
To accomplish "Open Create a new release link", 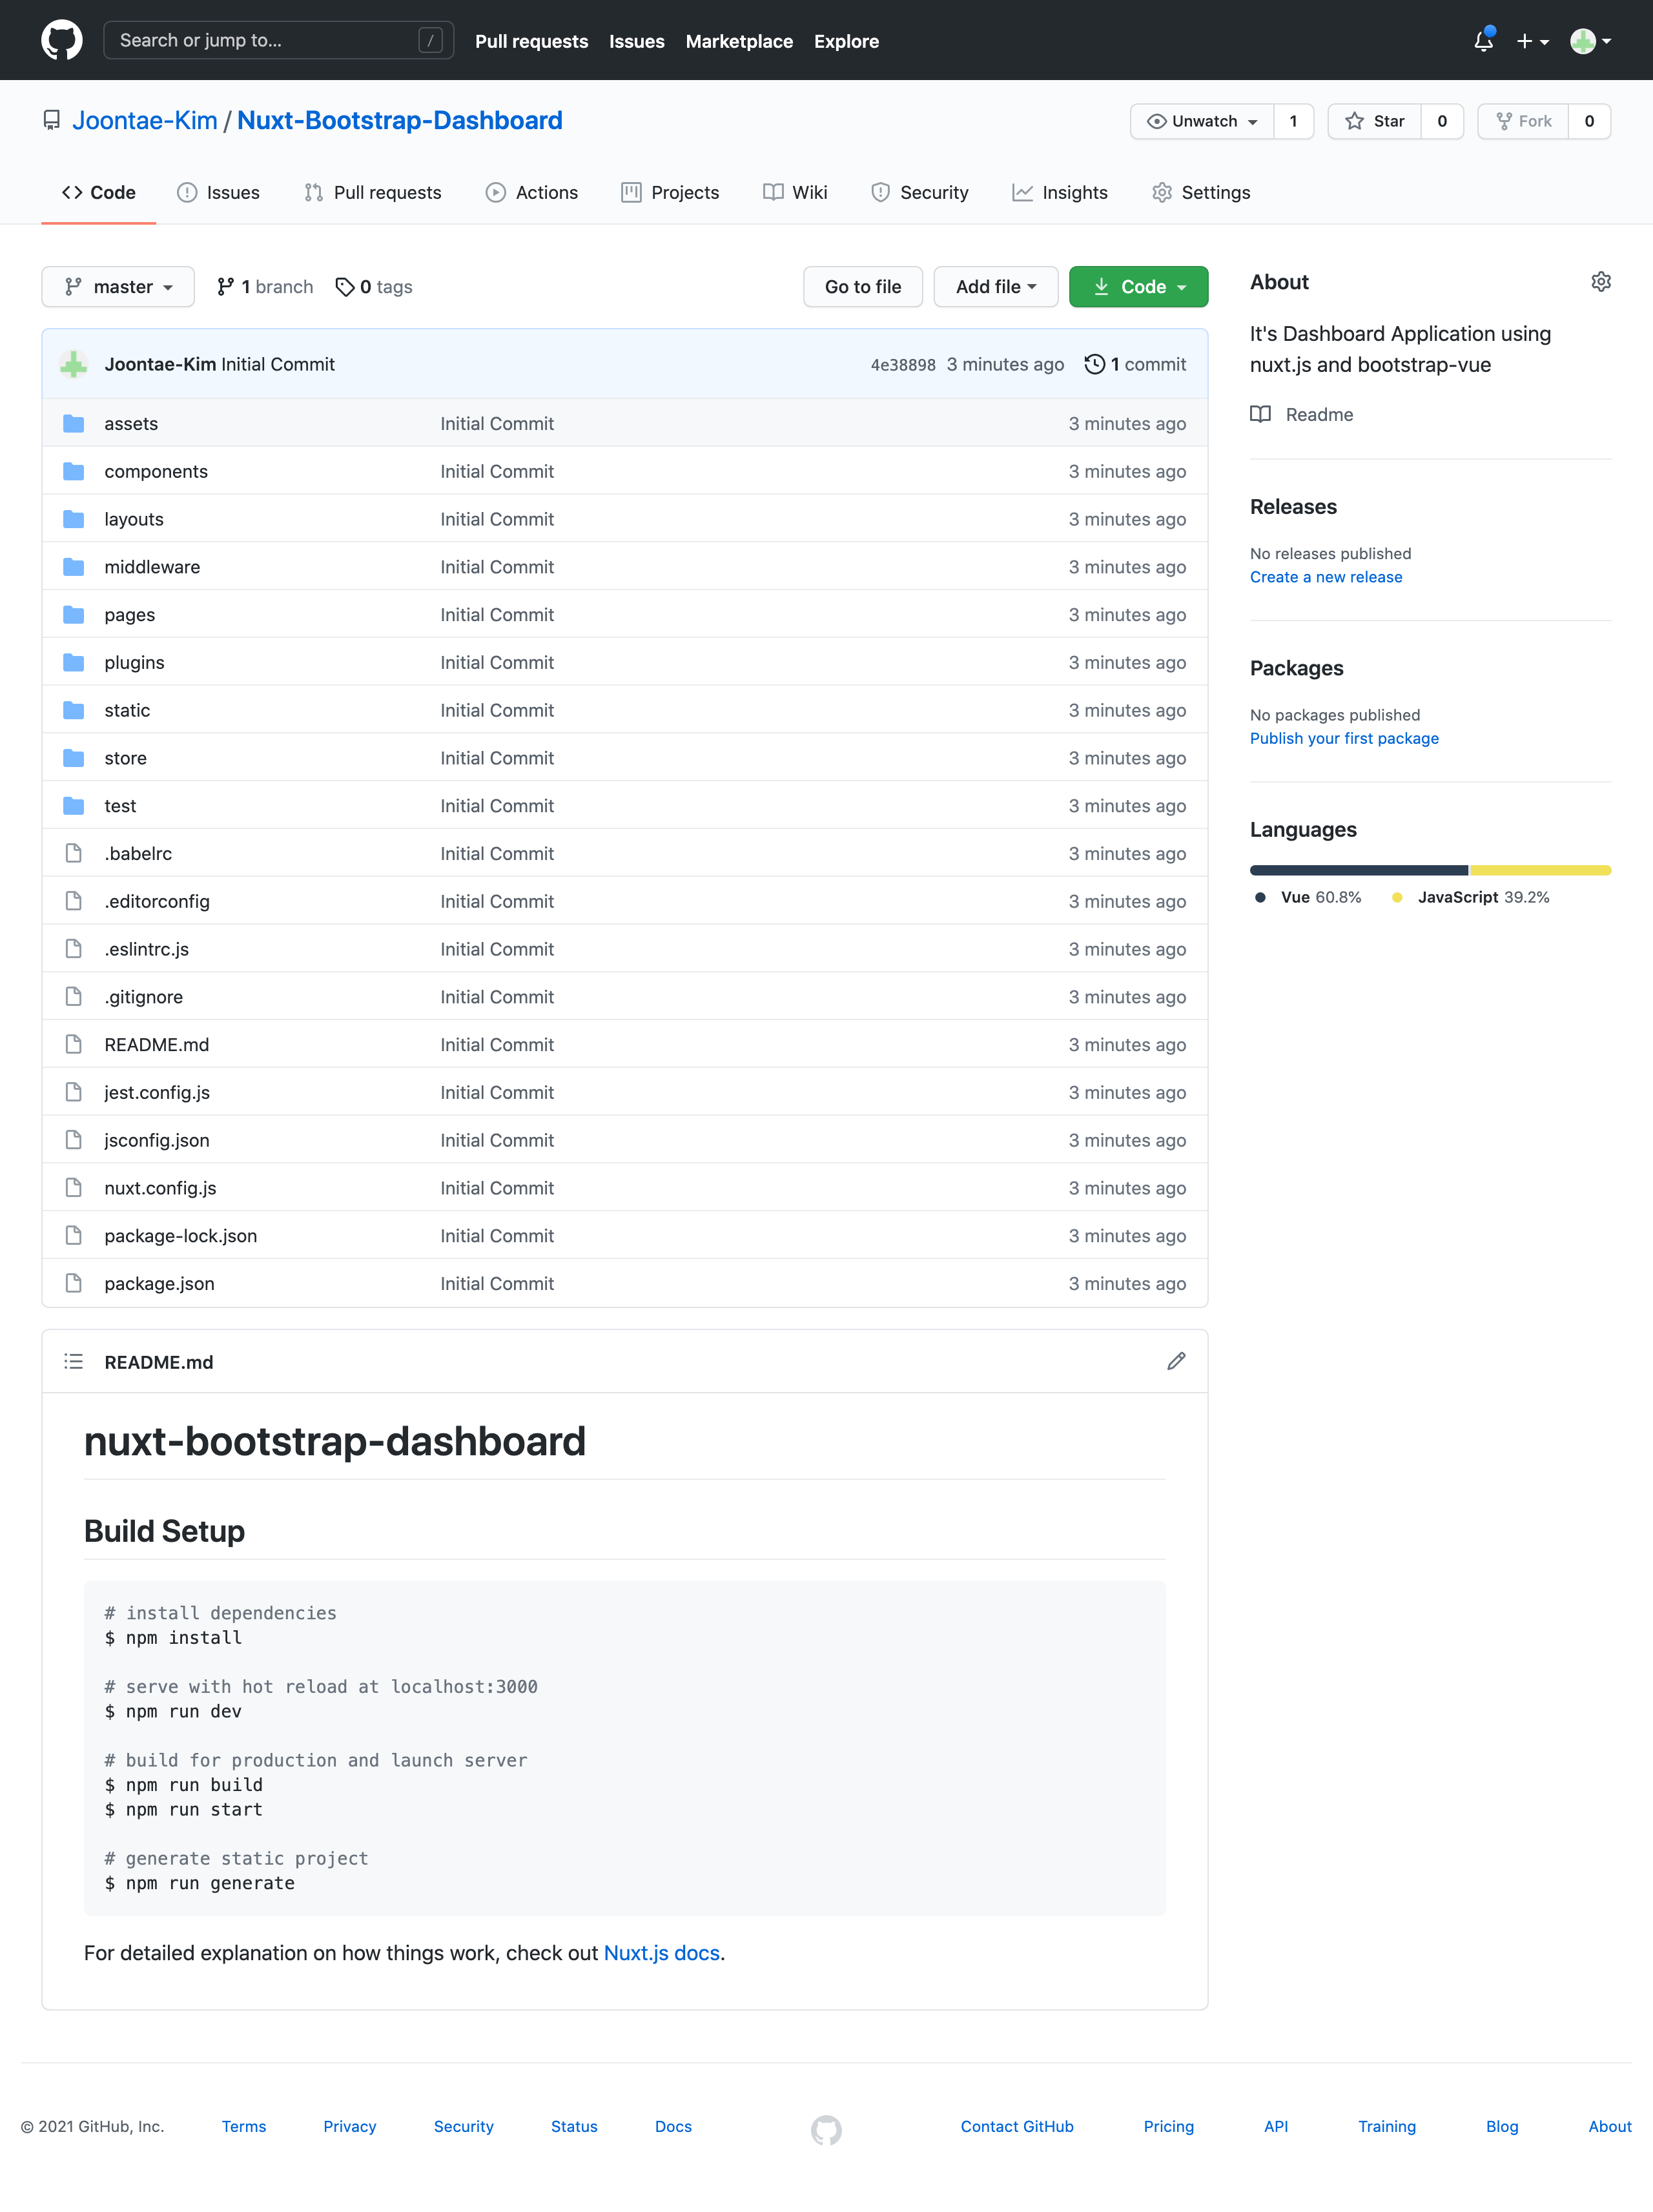I will pyautogui.click(x=1326, y=577).
